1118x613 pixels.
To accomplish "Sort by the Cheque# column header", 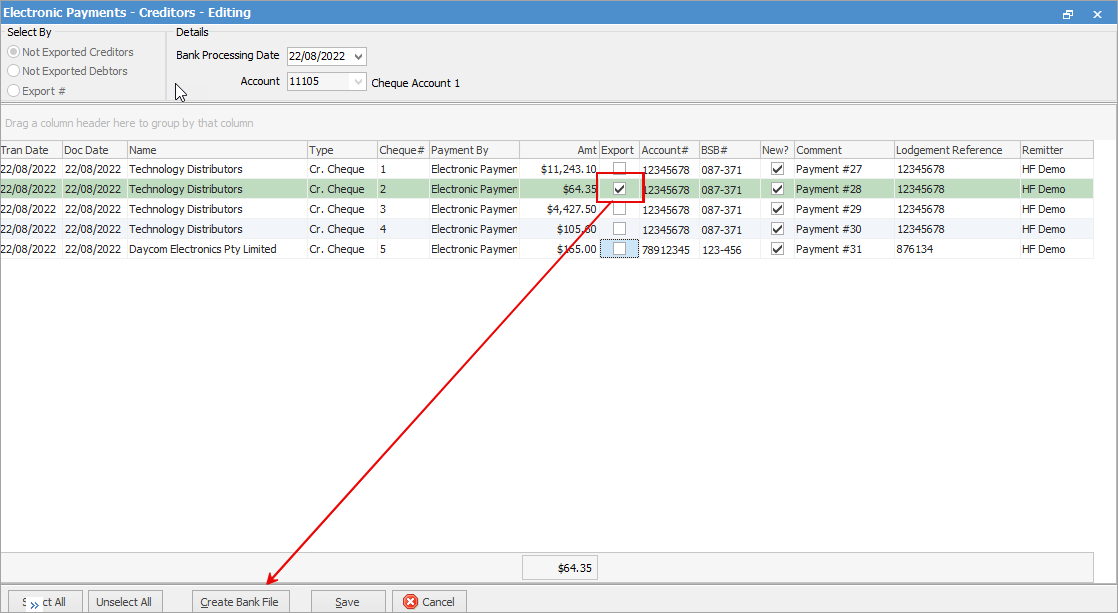I will tap(403, 150).
